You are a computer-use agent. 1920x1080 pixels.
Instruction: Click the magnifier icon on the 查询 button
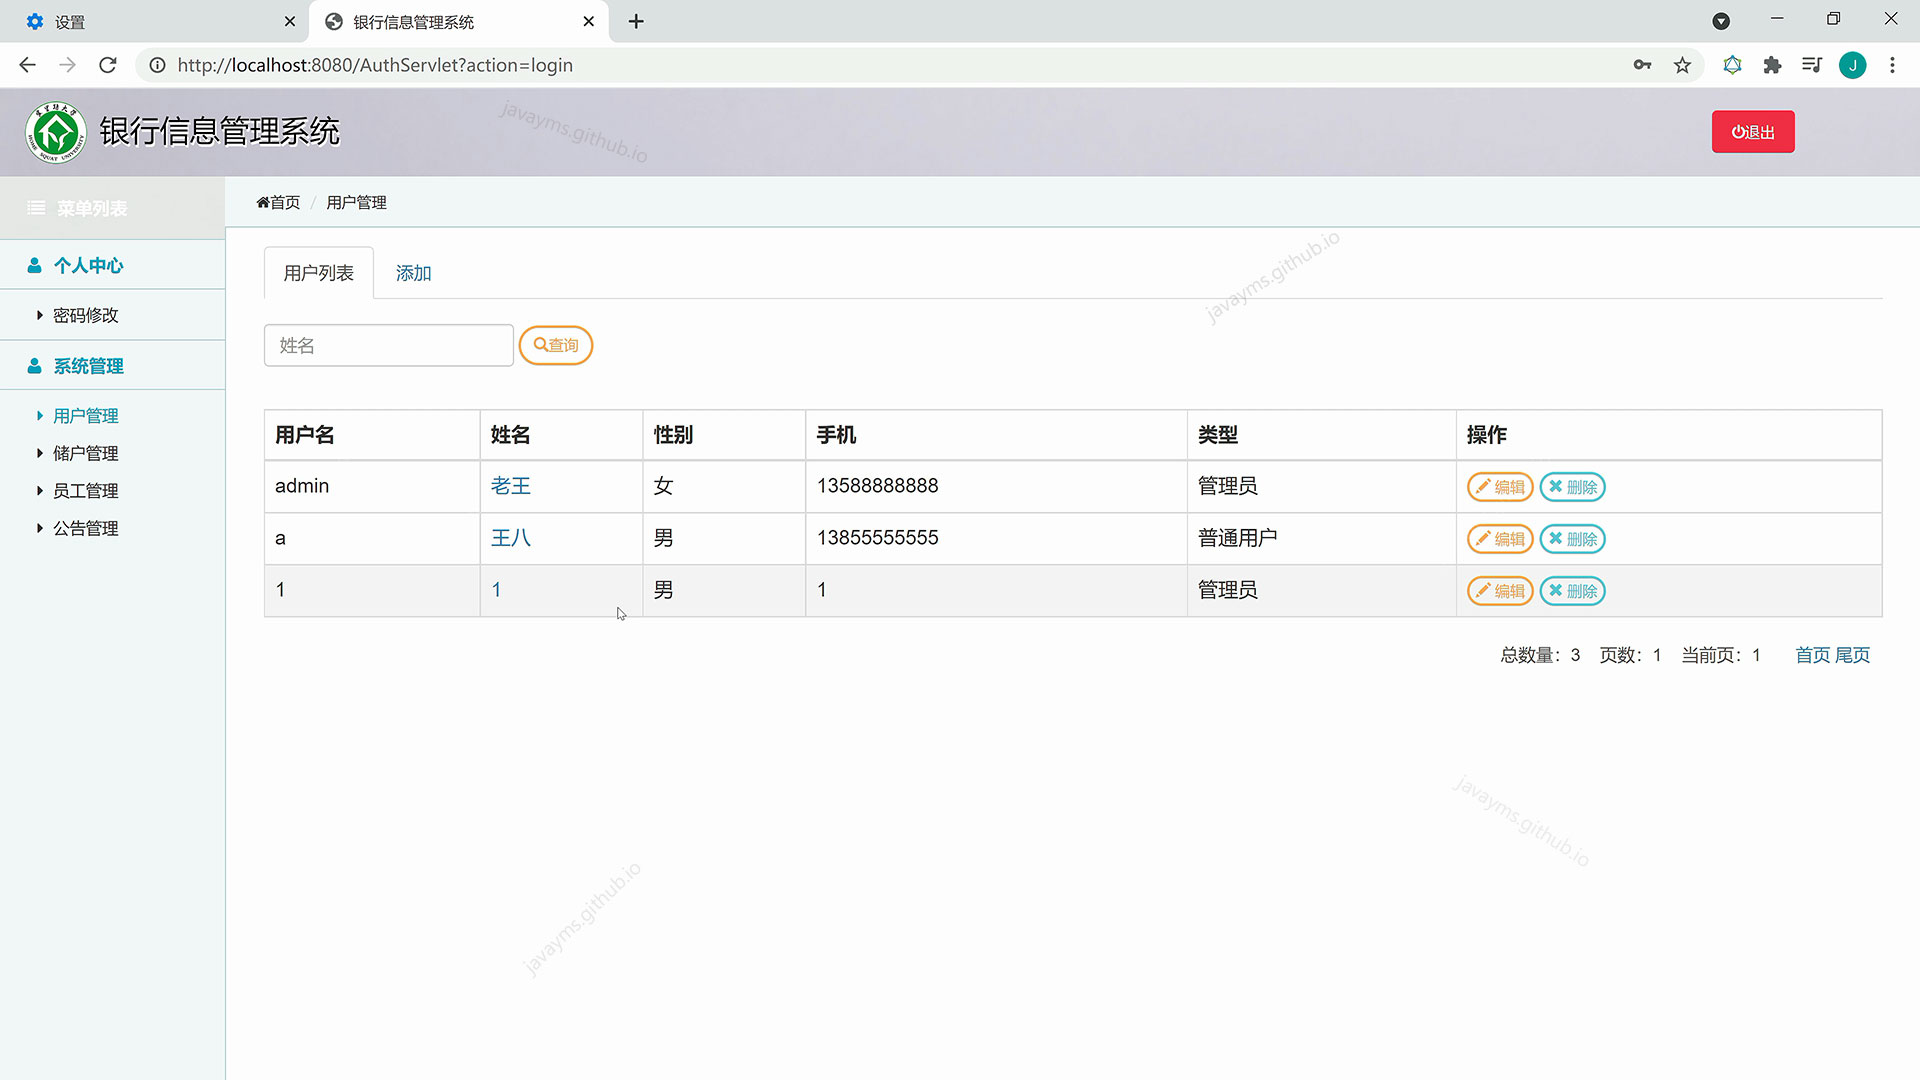(x=538, y=345)
